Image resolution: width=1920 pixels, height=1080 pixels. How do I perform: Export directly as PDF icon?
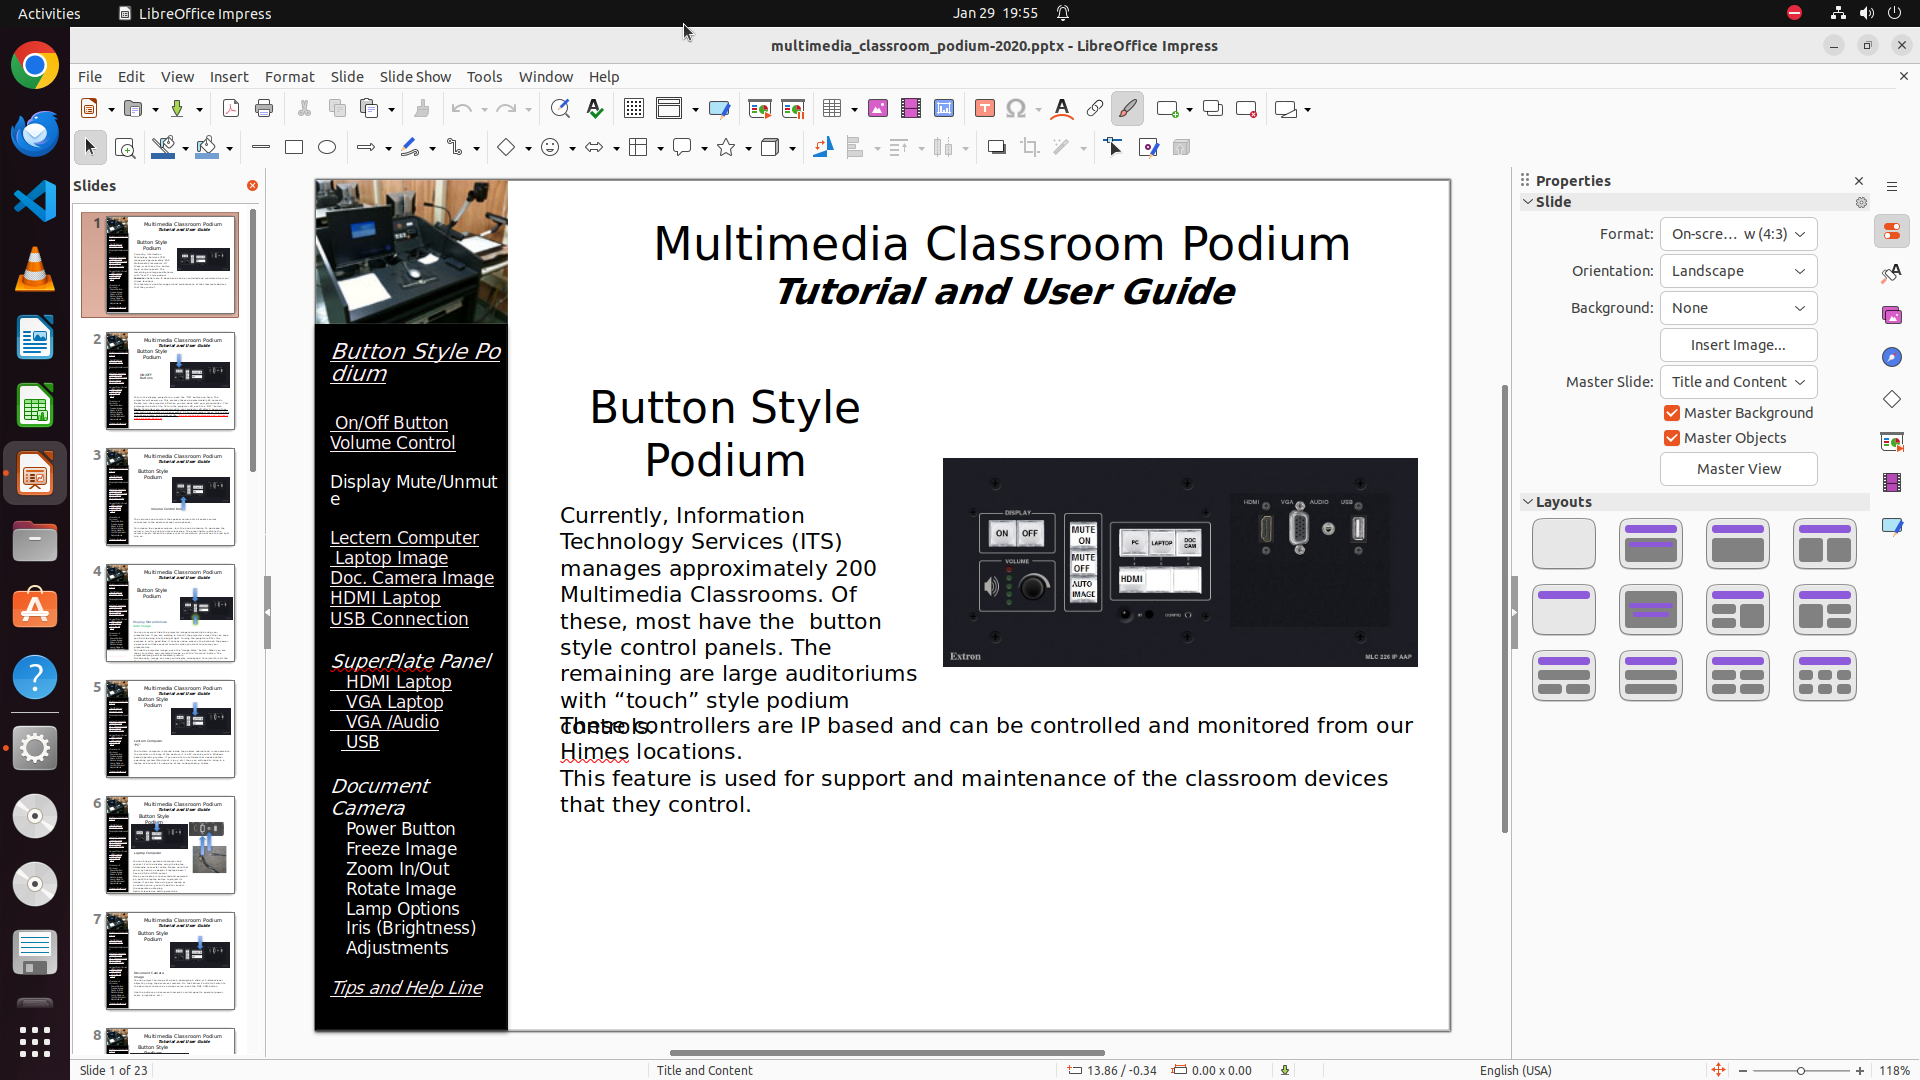click(231, 109)
